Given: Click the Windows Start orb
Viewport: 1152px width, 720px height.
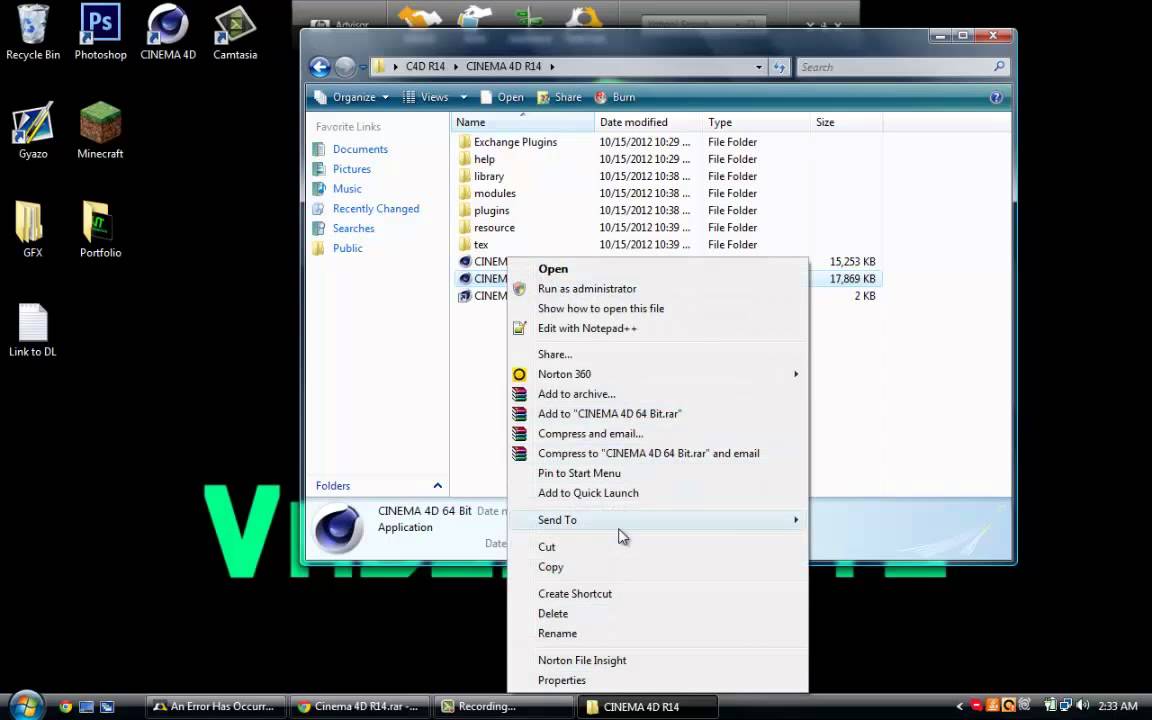Looking at the screenshot, I should (x=26, y=706).
